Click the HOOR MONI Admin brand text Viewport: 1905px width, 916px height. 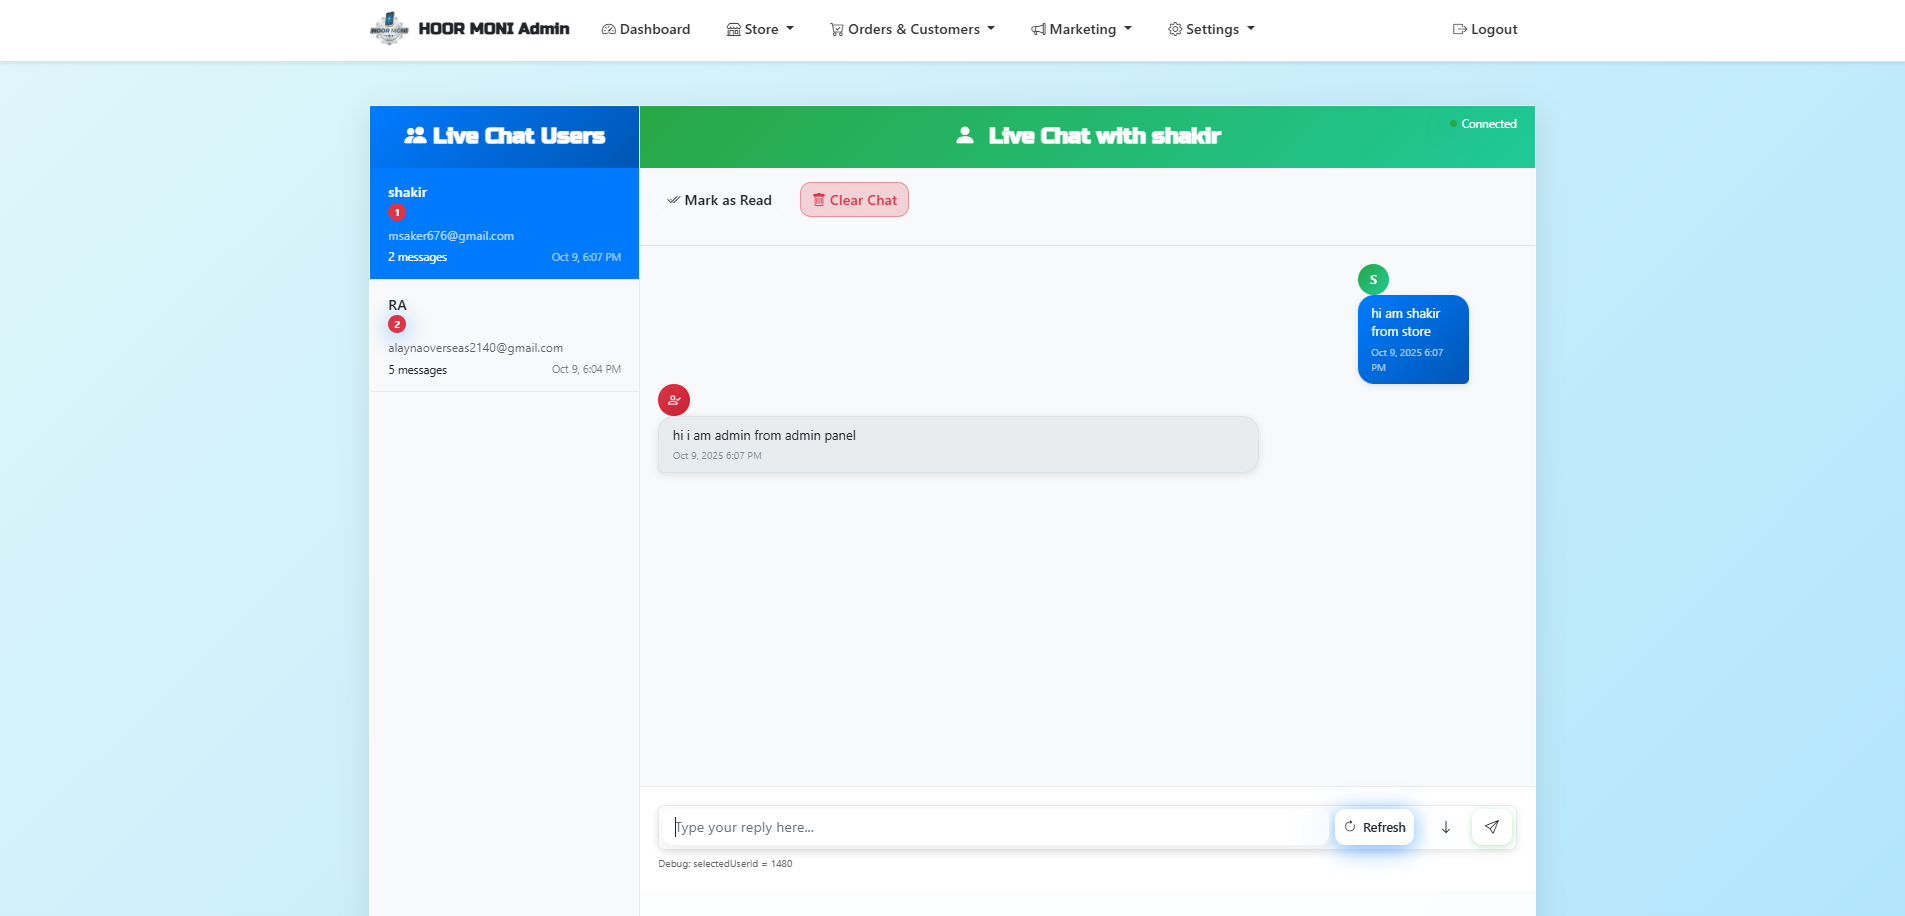click(494, 29)
